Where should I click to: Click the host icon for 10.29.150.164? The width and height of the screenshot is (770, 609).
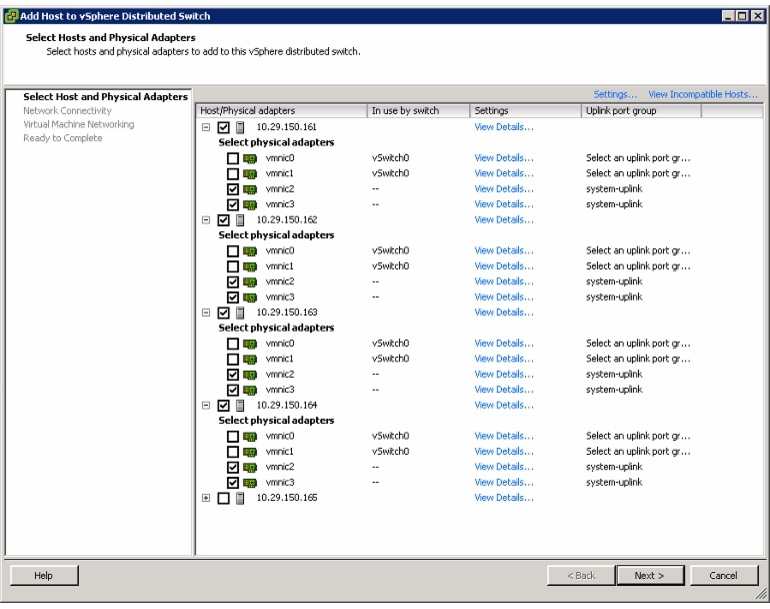click(x=240, y=406)
